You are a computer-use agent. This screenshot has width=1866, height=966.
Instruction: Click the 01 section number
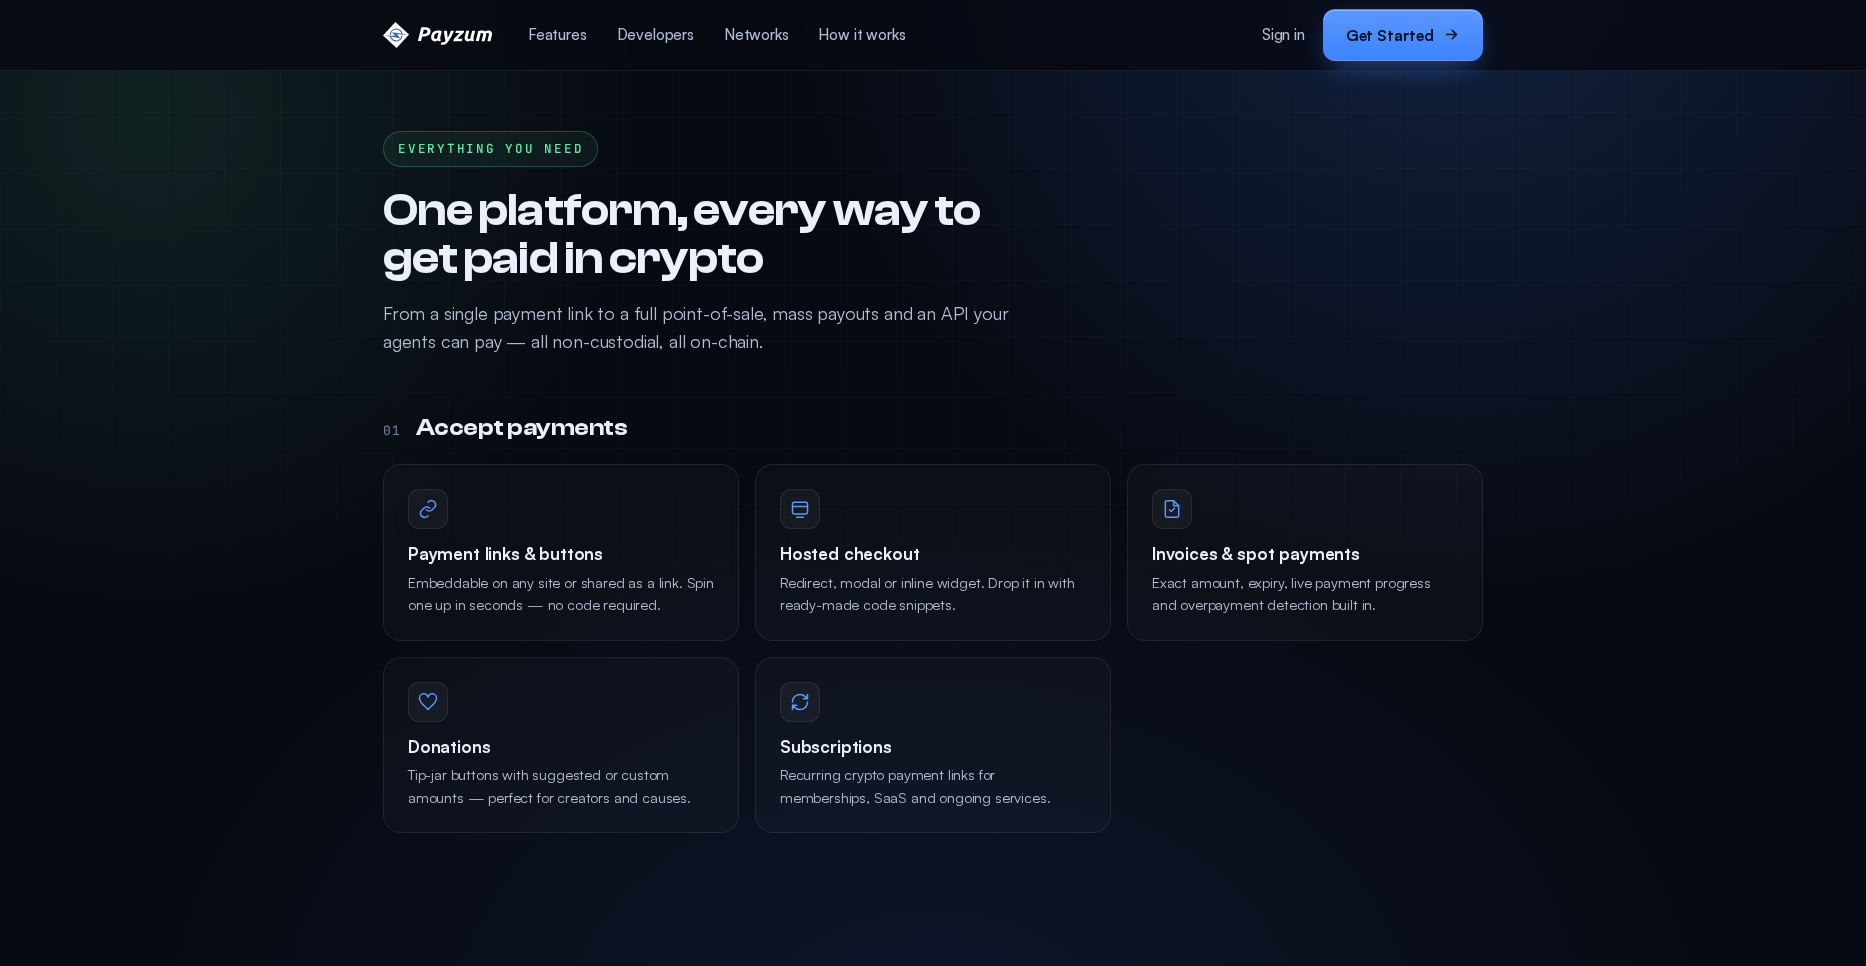(x=391, y=430)
